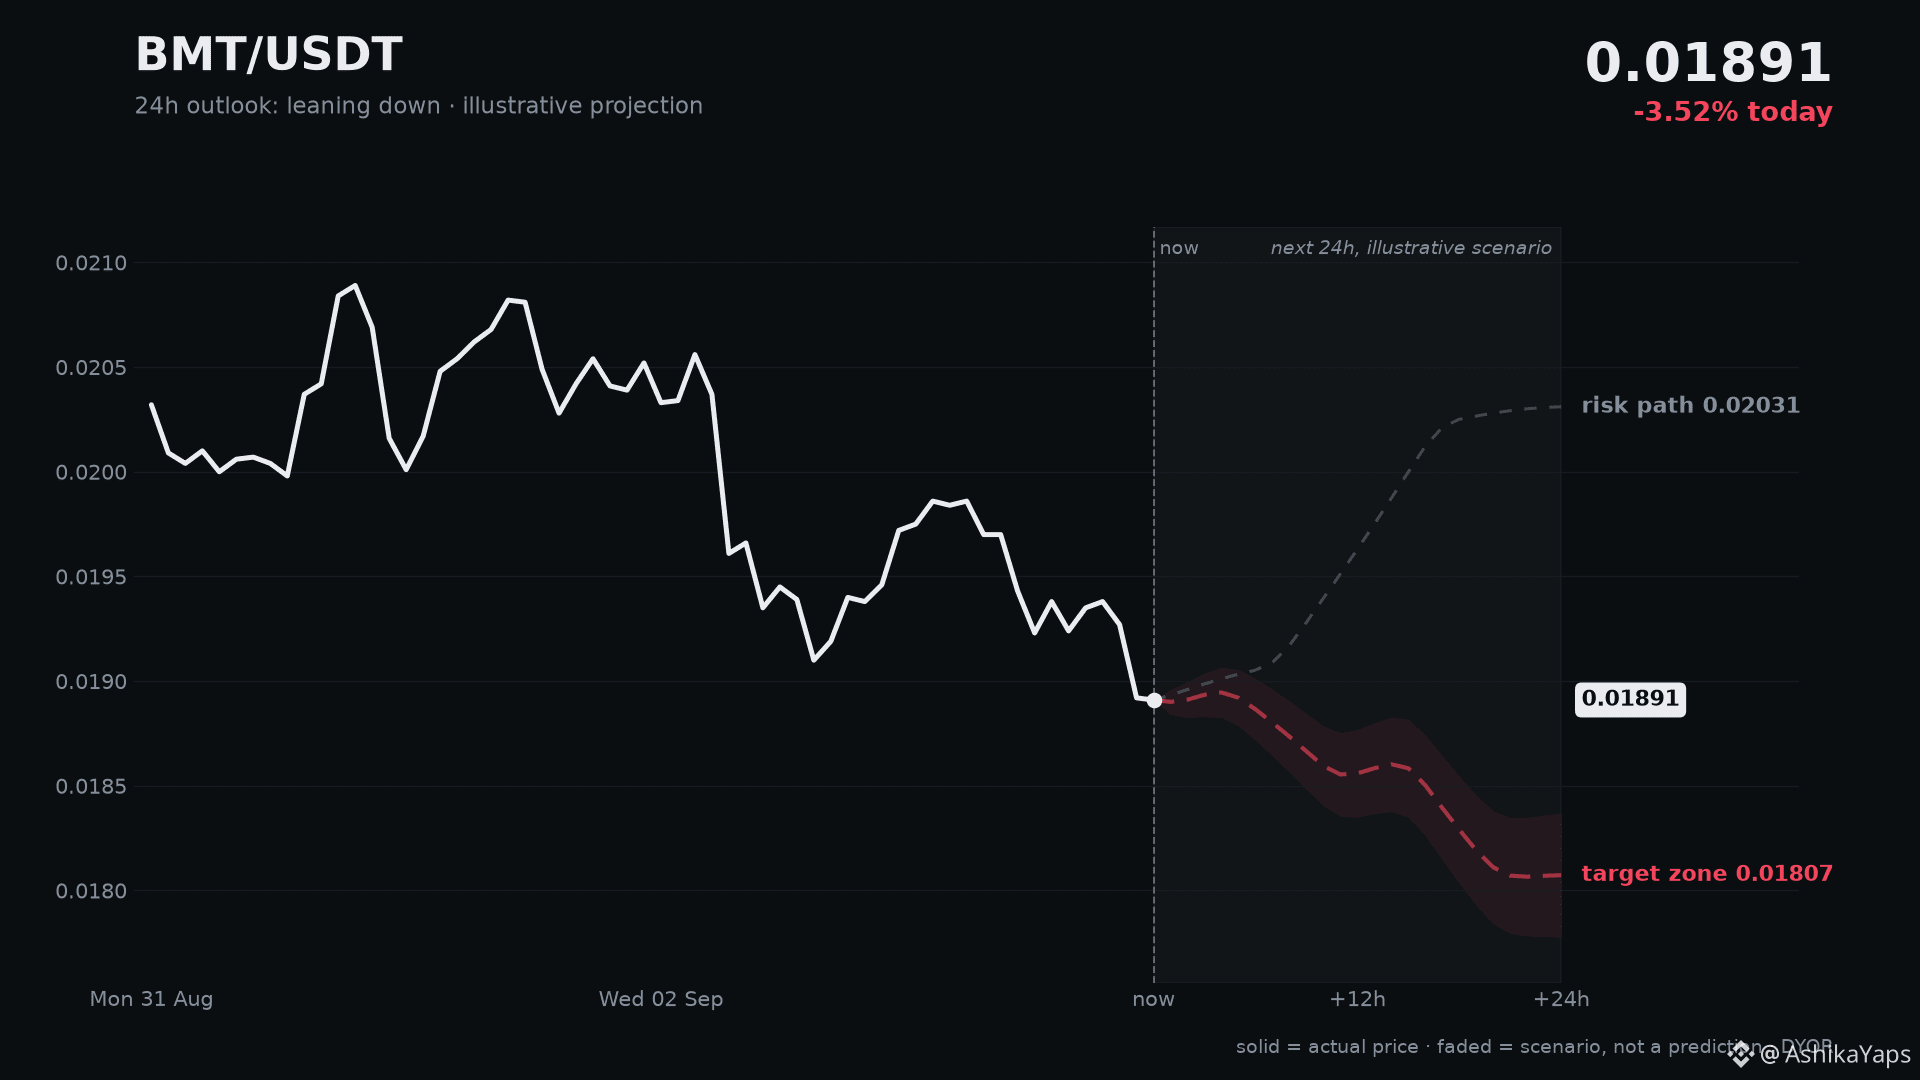Click the @AshikaYaps watermark handle
Image resolution: width=1920 pixels, height=1080 pixels.
point(1835,1055)
